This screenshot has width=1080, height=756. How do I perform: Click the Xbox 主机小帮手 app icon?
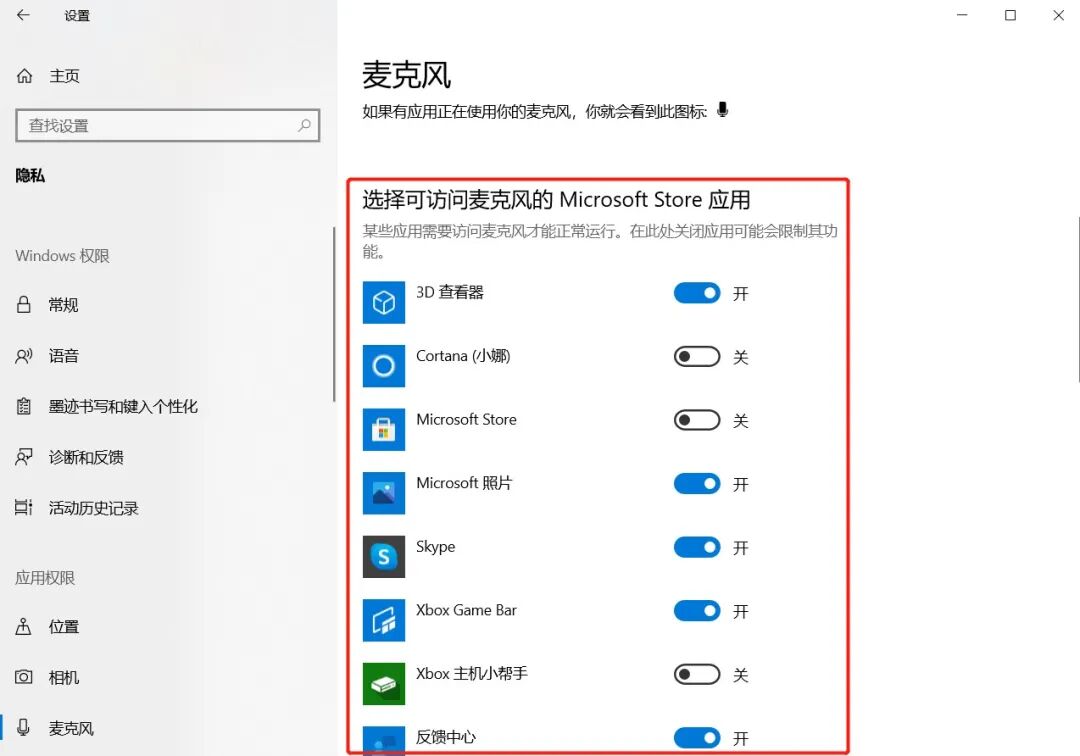384,684
